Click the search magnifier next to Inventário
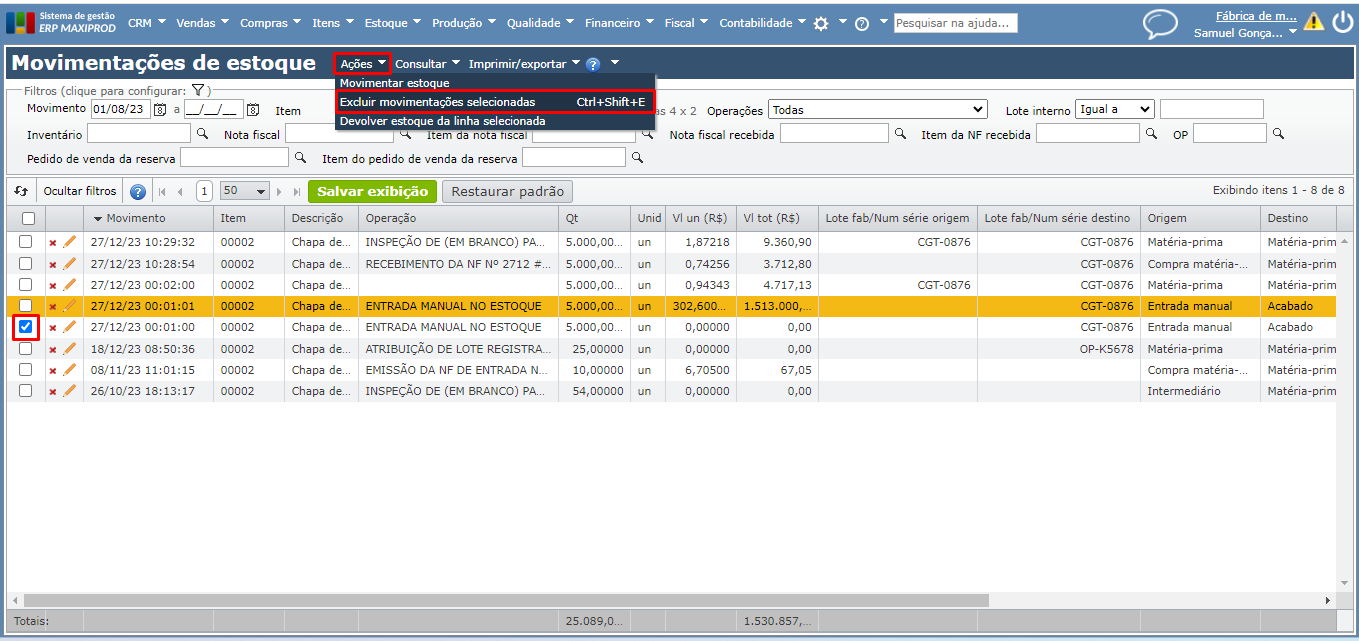The height and width of the screenshot is (641, 1359). click(202, 133)
